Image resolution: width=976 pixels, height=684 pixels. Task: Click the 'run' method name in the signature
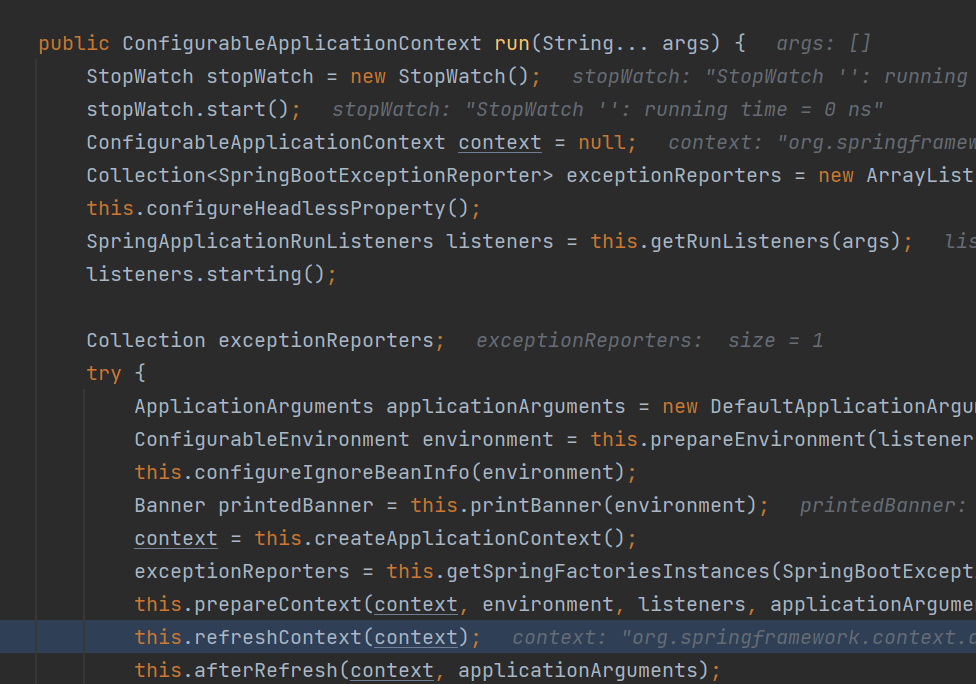click(x=512, y=44)
